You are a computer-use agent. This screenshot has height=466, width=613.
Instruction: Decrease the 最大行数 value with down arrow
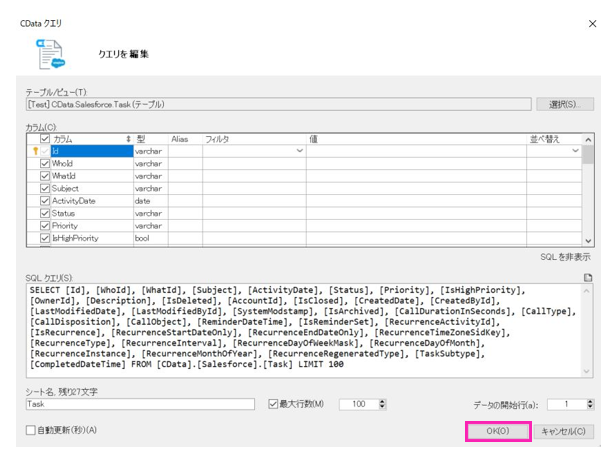(382, 407)
